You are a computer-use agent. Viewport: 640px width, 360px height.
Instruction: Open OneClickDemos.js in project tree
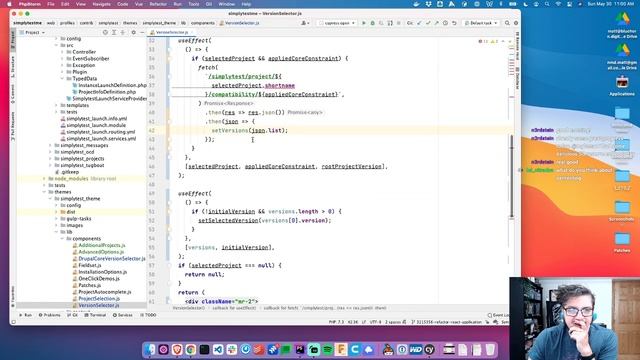[x=99, y=278]
